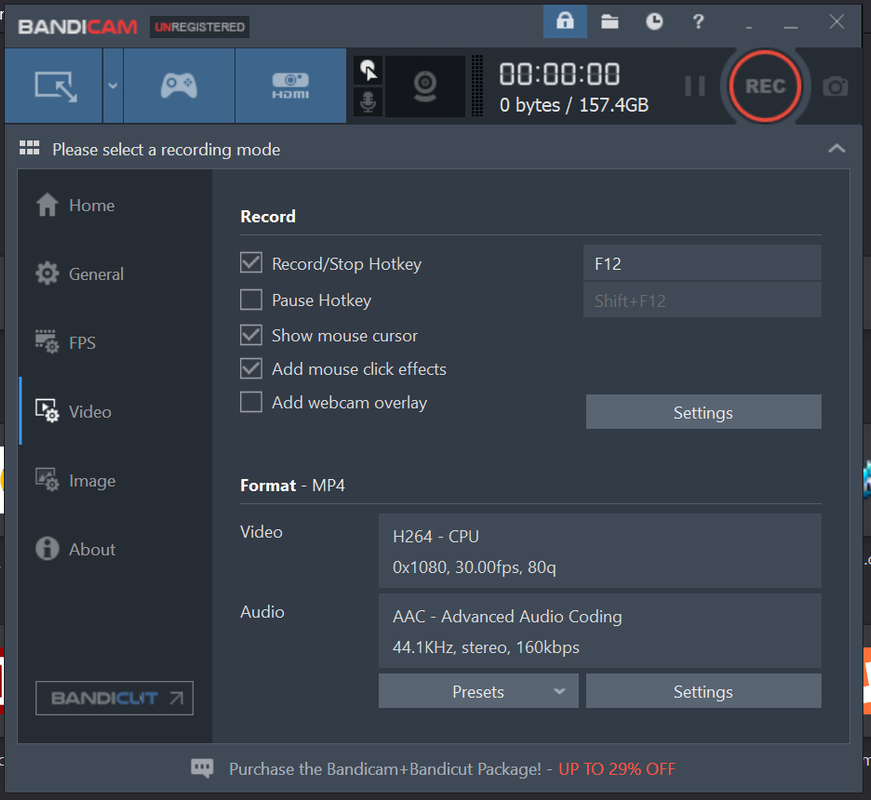Click the F12 record hotkey field

(x=702, y=263)
